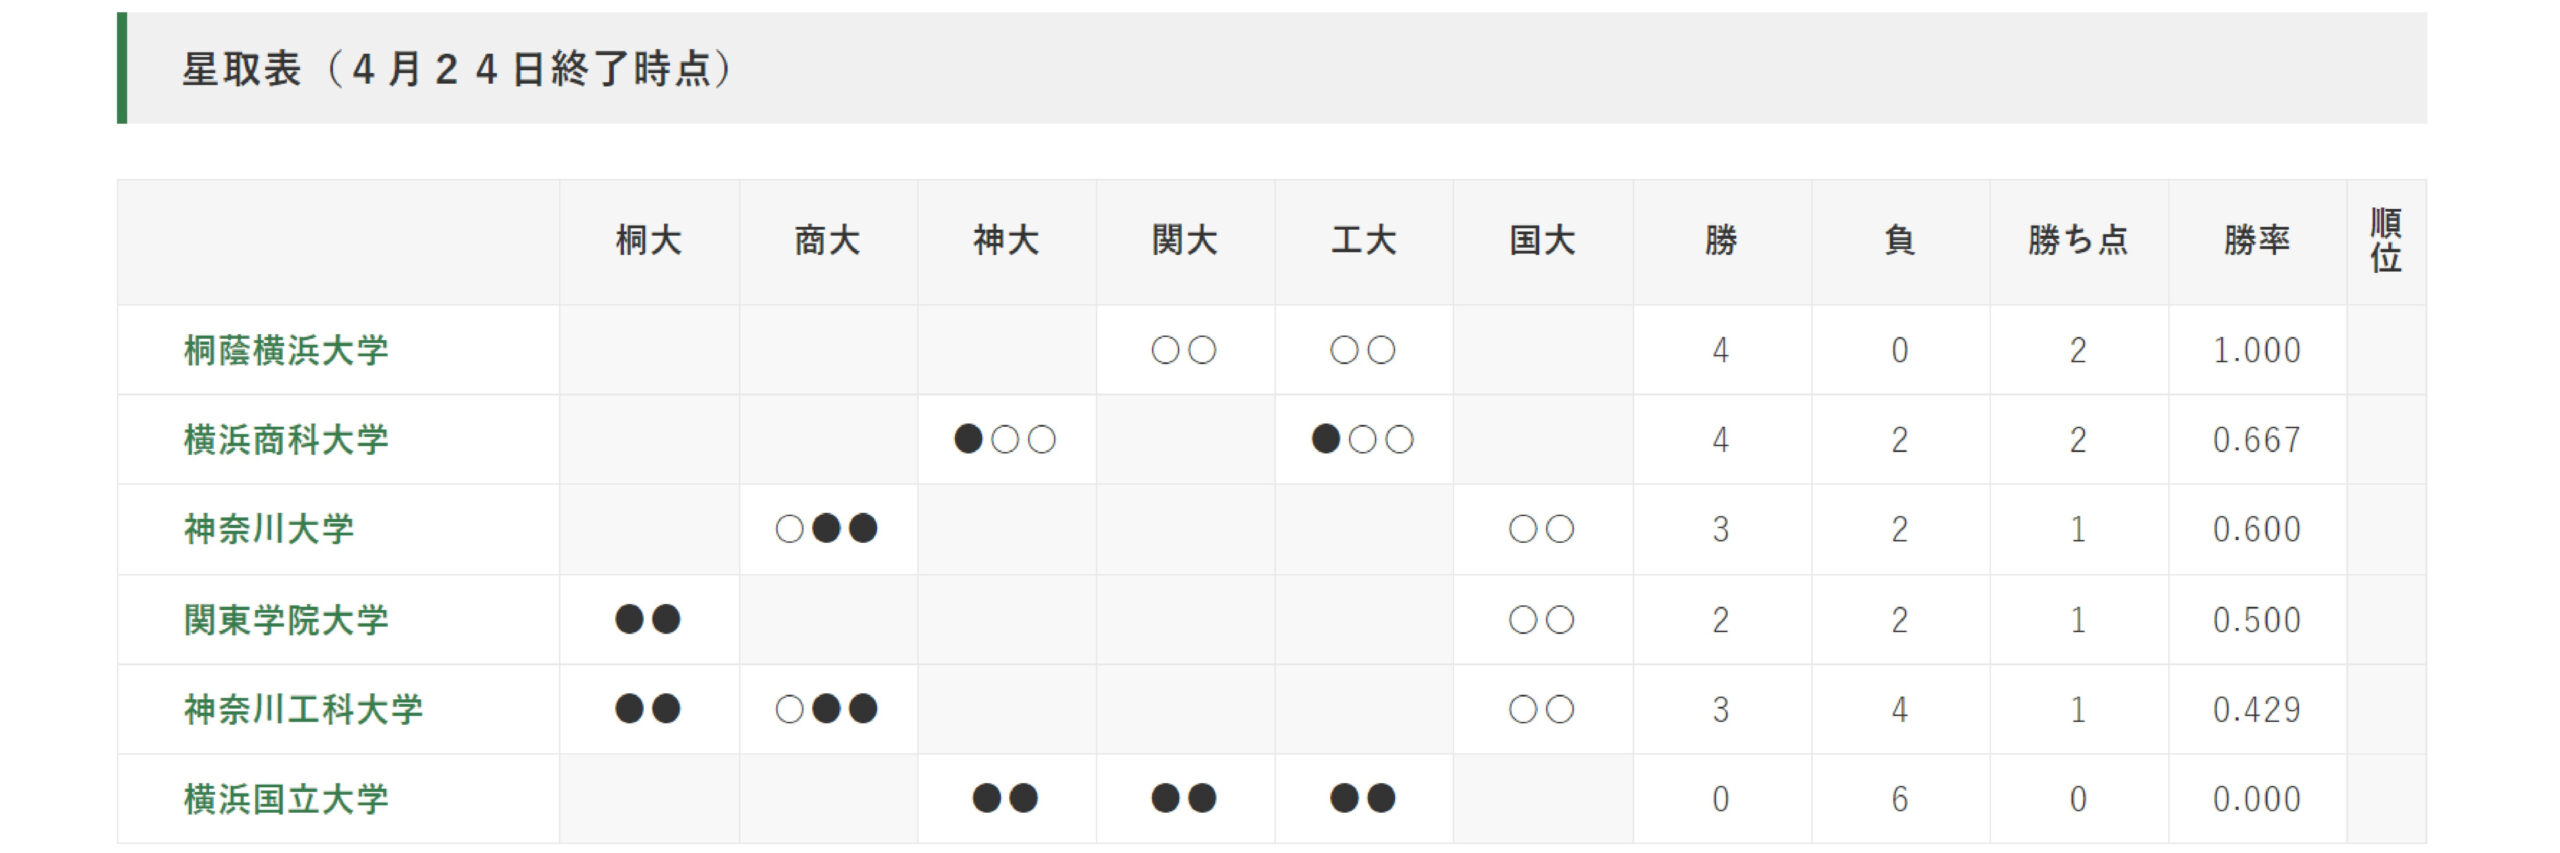This screenshot has width=2560, height=853.
Task: Open the 神奈川工科大学 team link
Action: coord(303,709)
